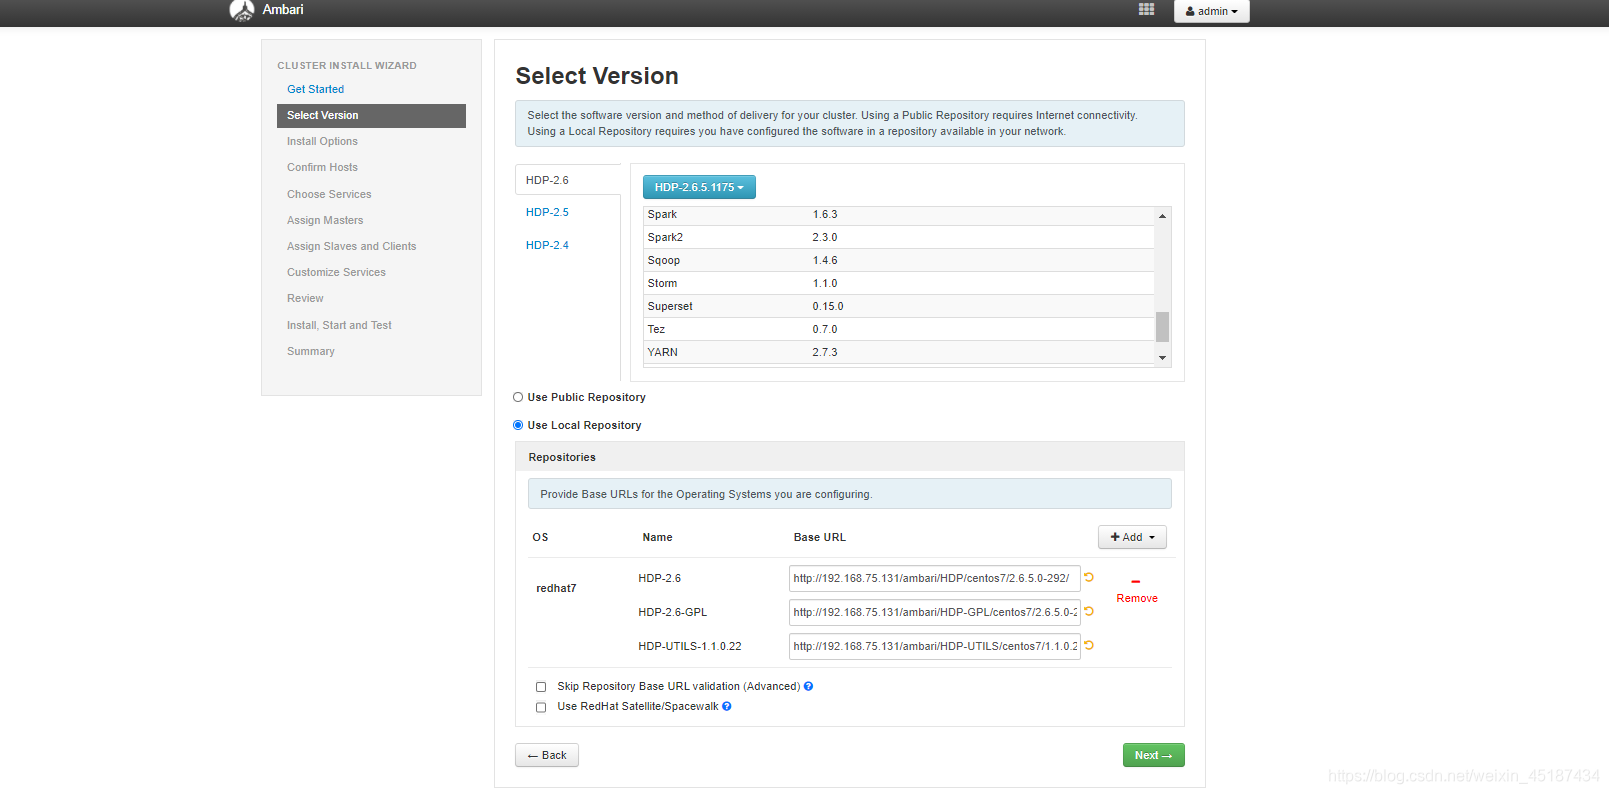Open Review wizard step
1609x794 pixels.
click(305, 298)
